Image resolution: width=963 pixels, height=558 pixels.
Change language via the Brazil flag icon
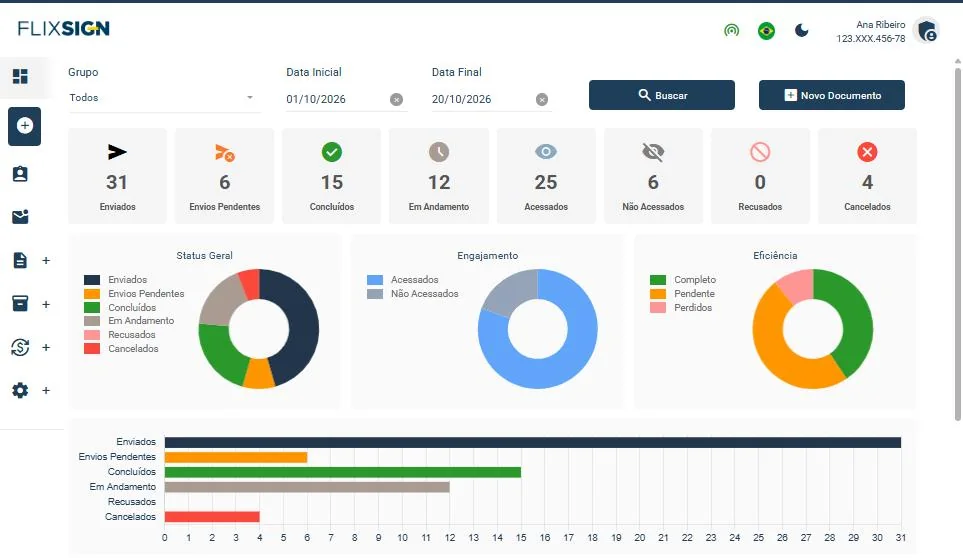[766, 31]
